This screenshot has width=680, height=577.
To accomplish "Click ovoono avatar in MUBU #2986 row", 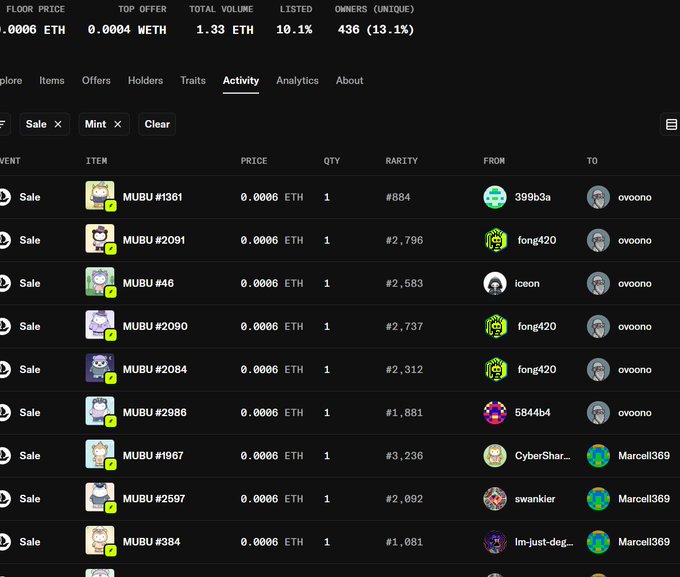I will (598, 413).
